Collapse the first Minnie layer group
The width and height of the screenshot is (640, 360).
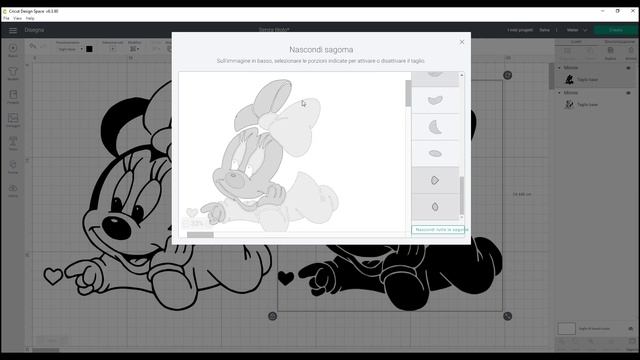point(559,68)
